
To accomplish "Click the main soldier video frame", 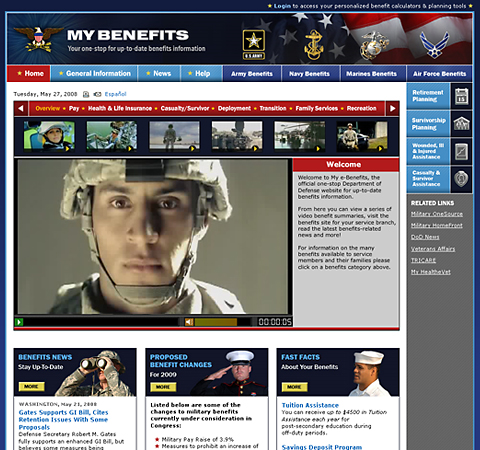I will pyautogui.click(x=153, y=237).
